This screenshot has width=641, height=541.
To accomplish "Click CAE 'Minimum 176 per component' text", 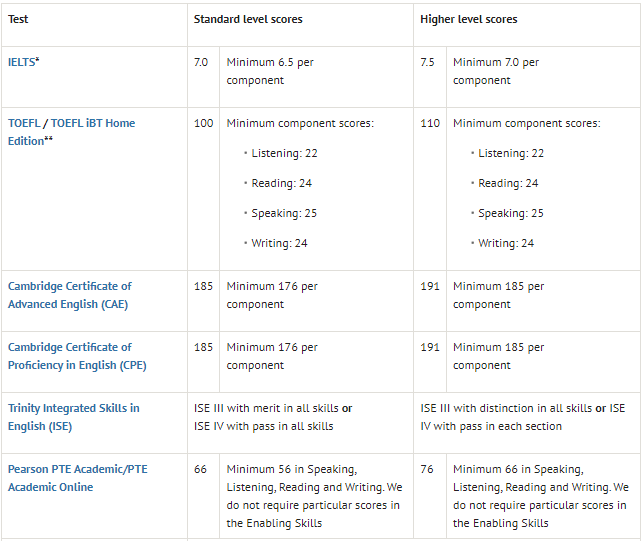I will [272, 295].
